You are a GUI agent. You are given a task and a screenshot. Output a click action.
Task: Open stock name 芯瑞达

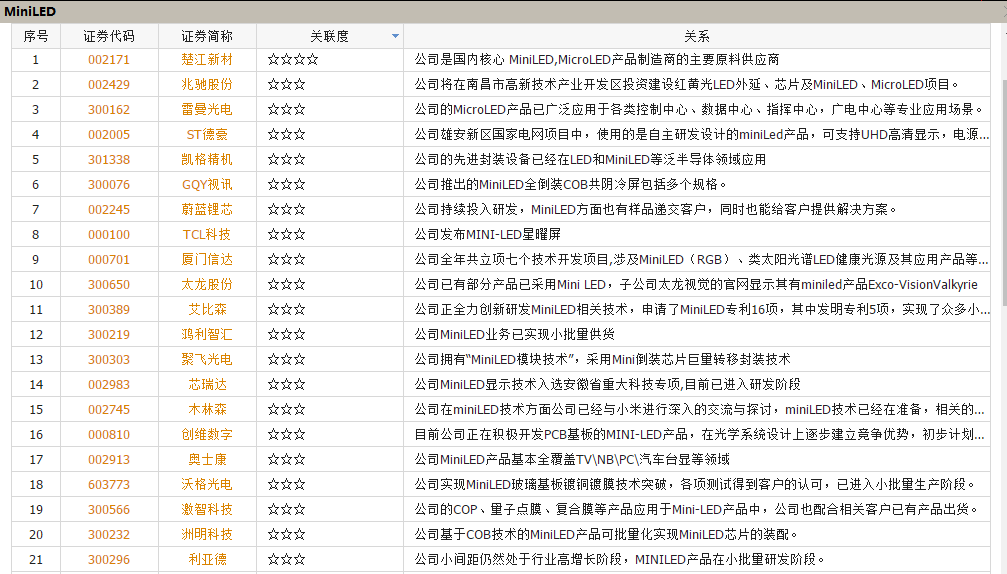(207, 385)
